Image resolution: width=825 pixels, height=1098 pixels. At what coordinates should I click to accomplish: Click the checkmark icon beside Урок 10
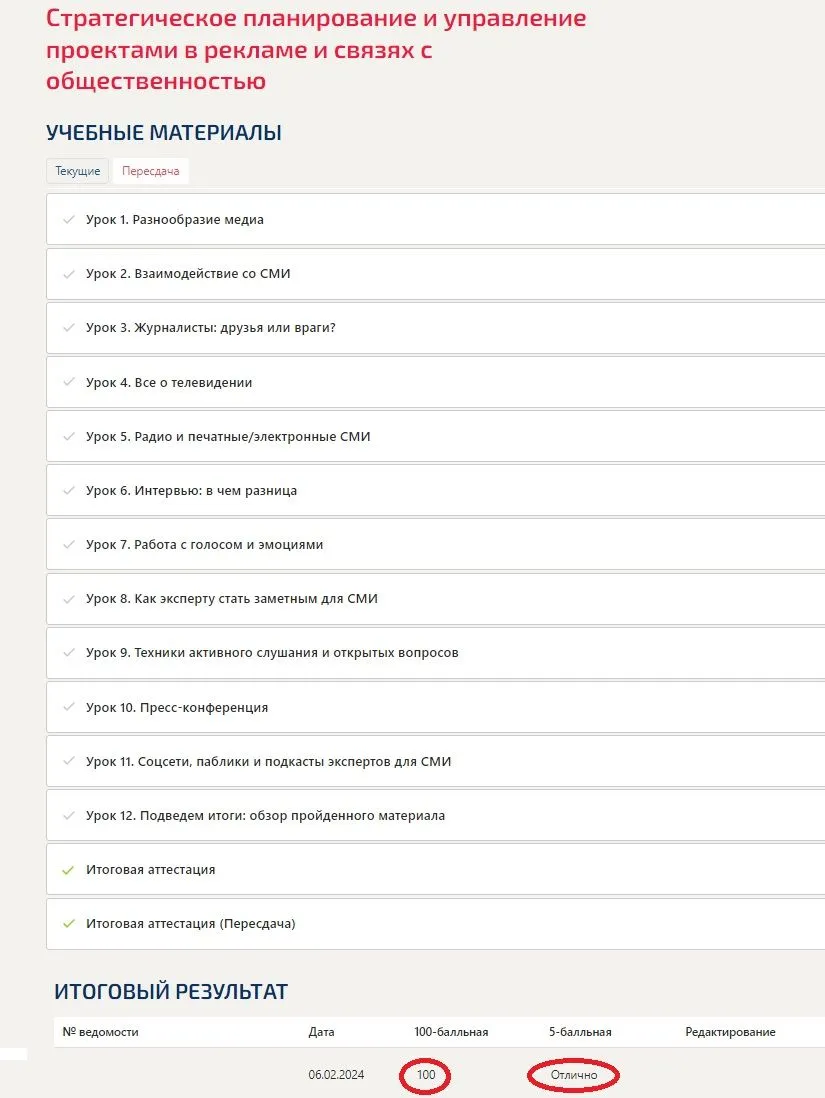click(69, 707)
